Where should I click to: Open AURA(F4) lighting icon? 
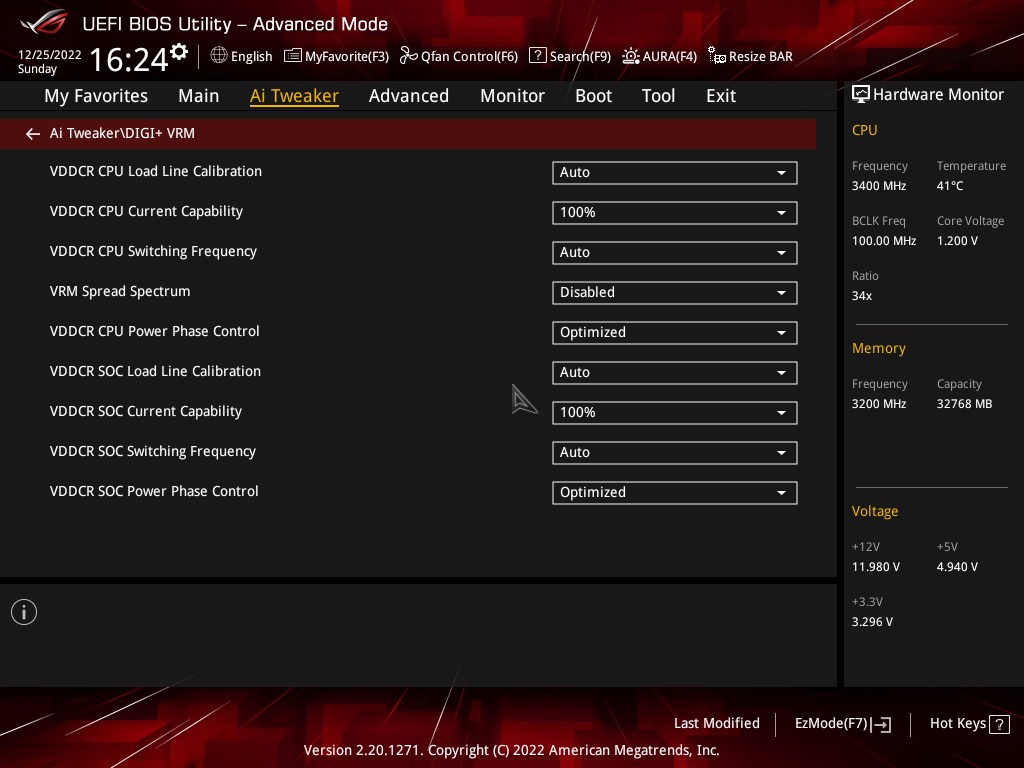(630, 56)
